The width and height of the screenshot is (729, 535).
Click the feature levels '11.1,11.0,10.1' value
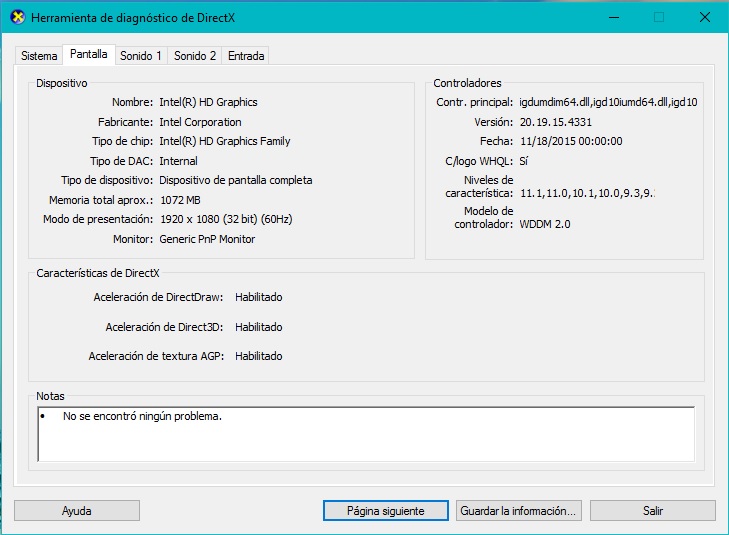coord(587,193)
